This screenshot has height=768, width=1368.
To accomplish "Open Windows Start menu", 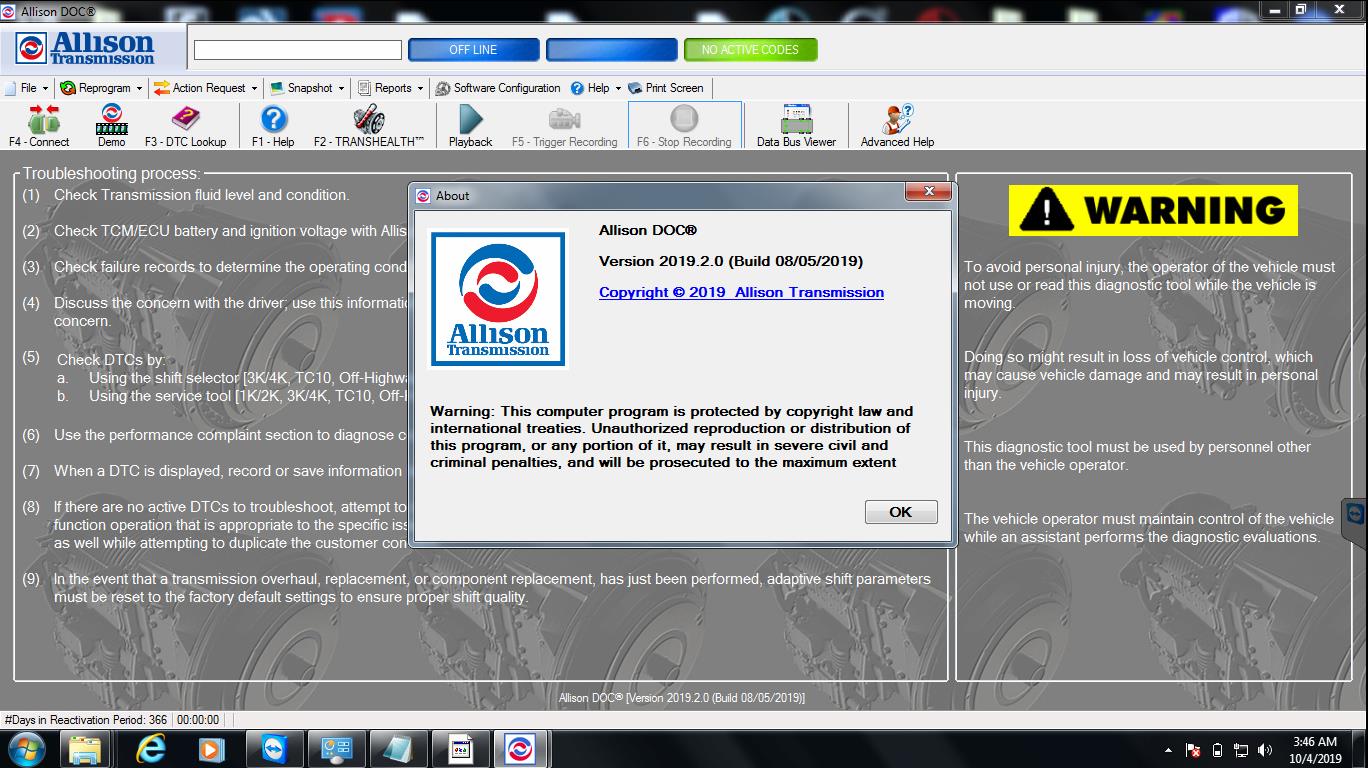I will 26,748.
